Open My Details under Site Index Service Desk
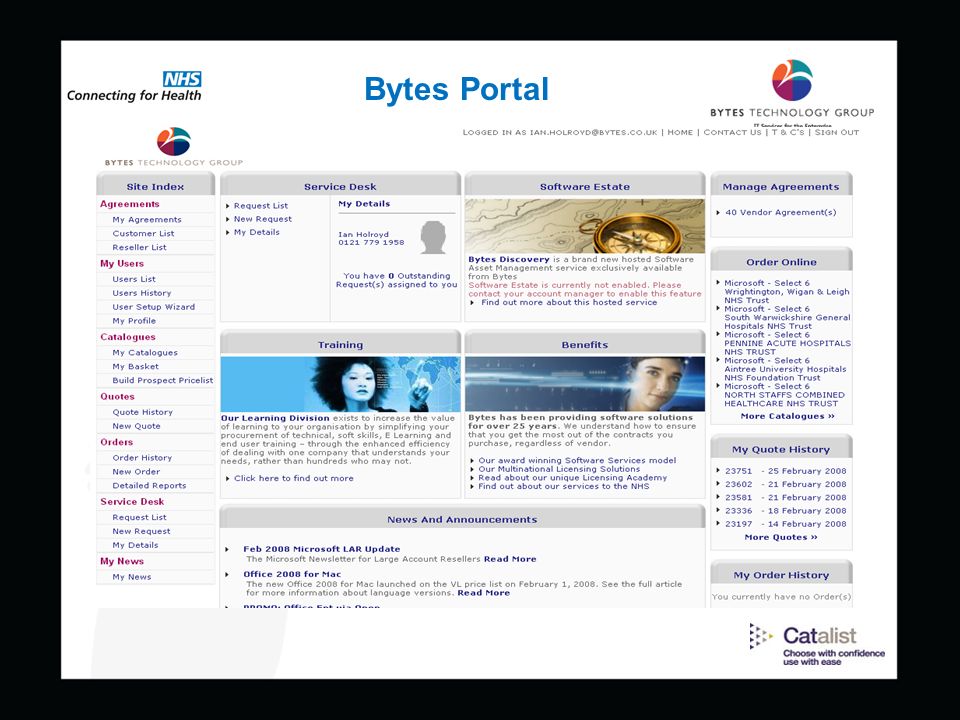 tap(135, 545)
